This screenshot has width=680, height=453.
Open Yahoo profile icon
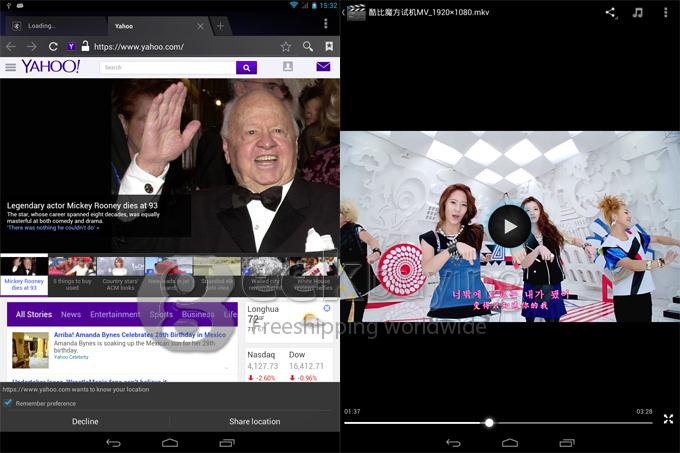(288, 66)
